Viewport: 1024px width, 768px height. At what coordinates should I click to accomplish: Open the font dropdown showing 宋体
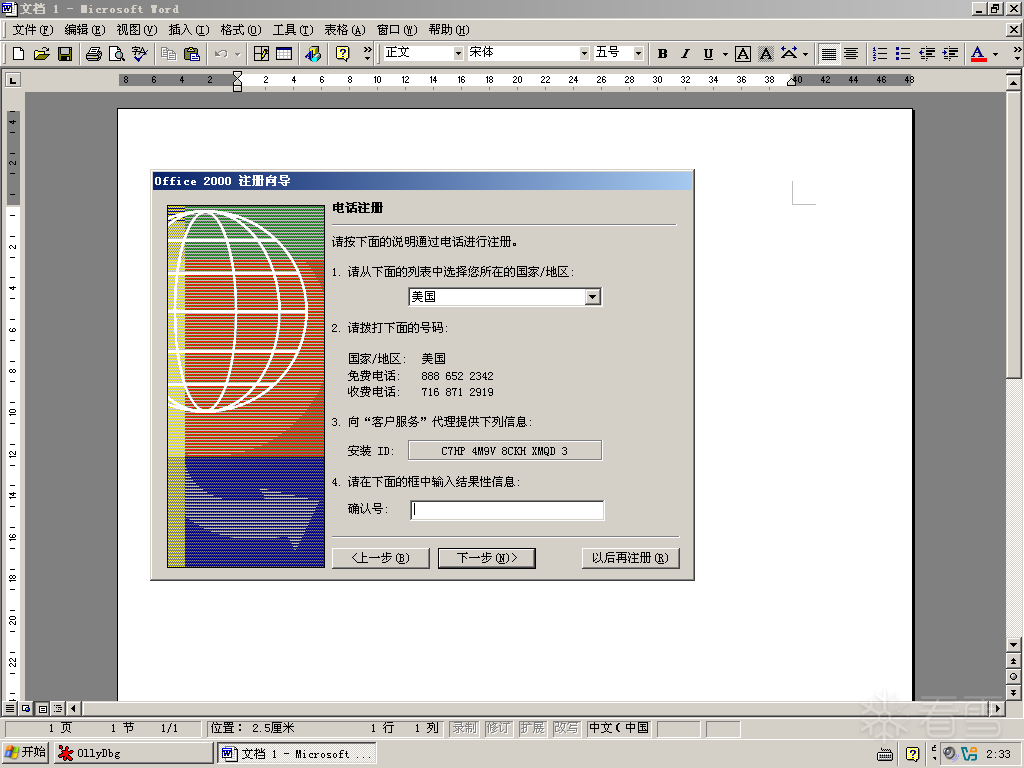point(584,54)
